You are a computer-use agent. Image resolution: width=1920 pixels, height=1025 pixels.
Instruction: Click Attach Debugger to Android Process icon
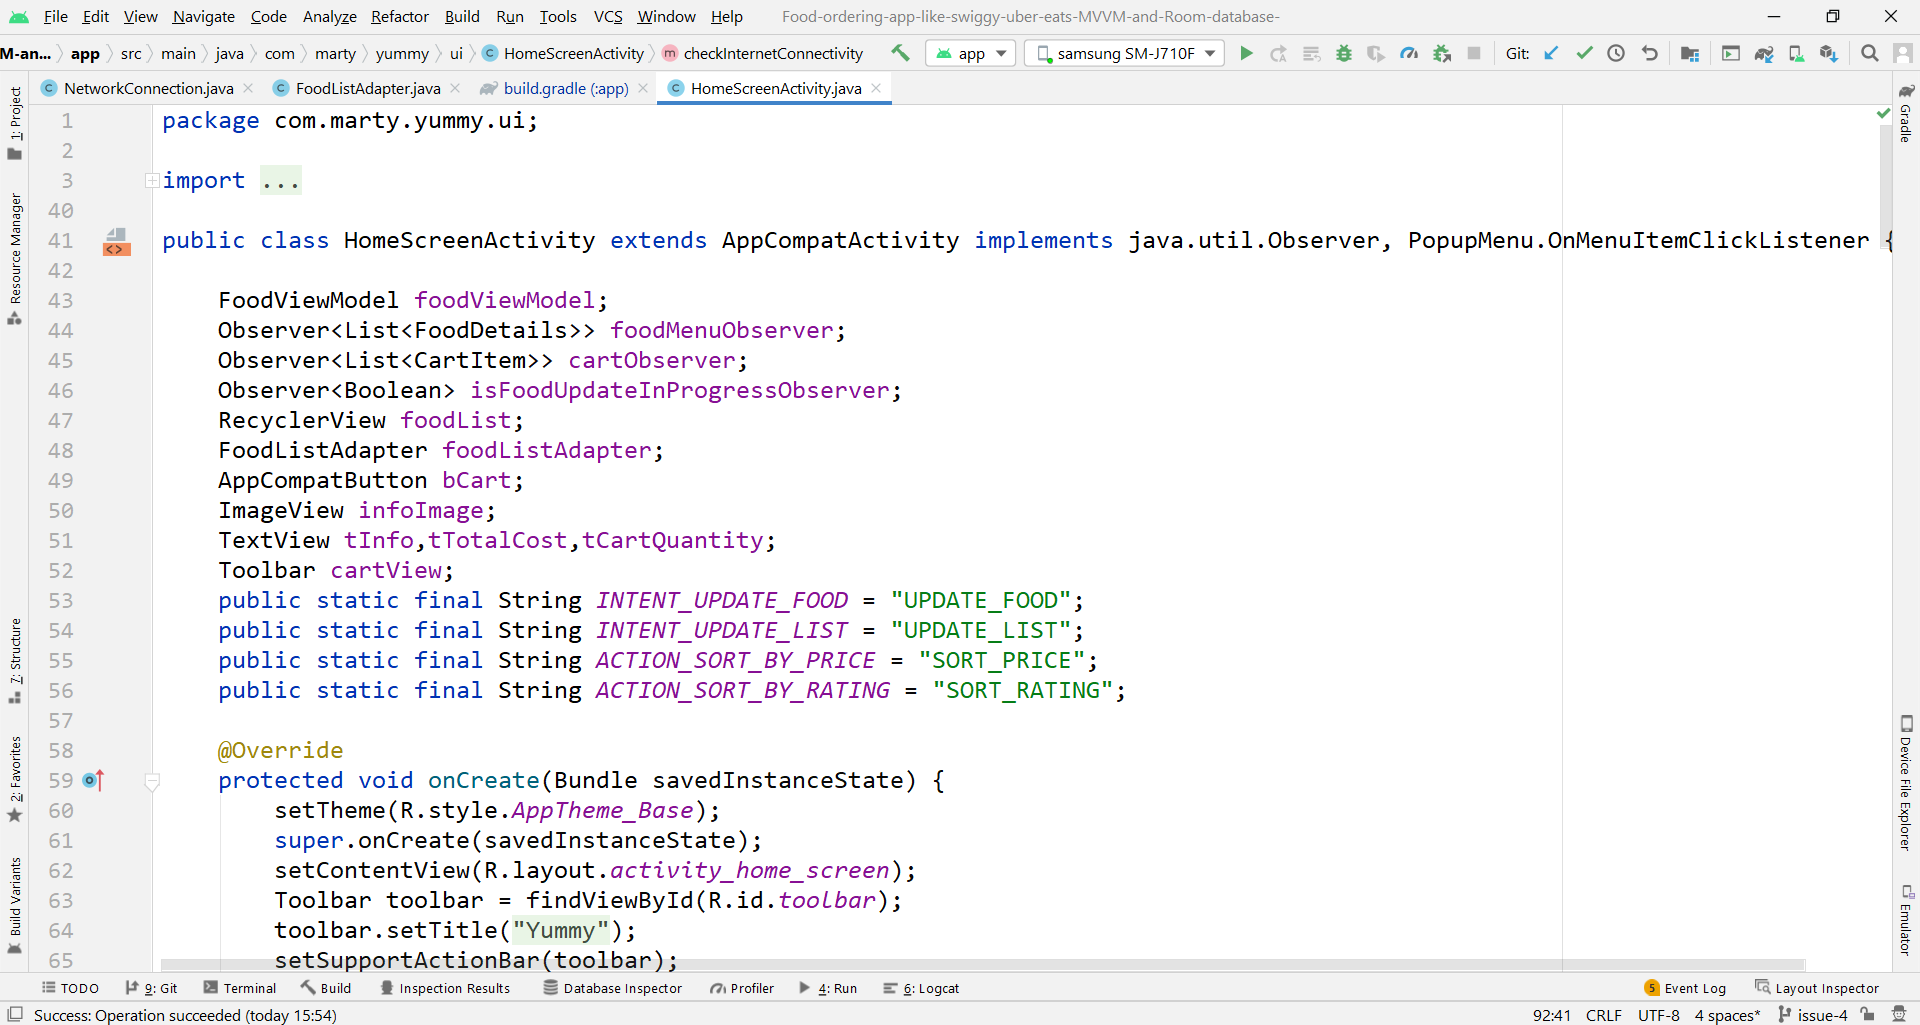(x=1442, y=53)
